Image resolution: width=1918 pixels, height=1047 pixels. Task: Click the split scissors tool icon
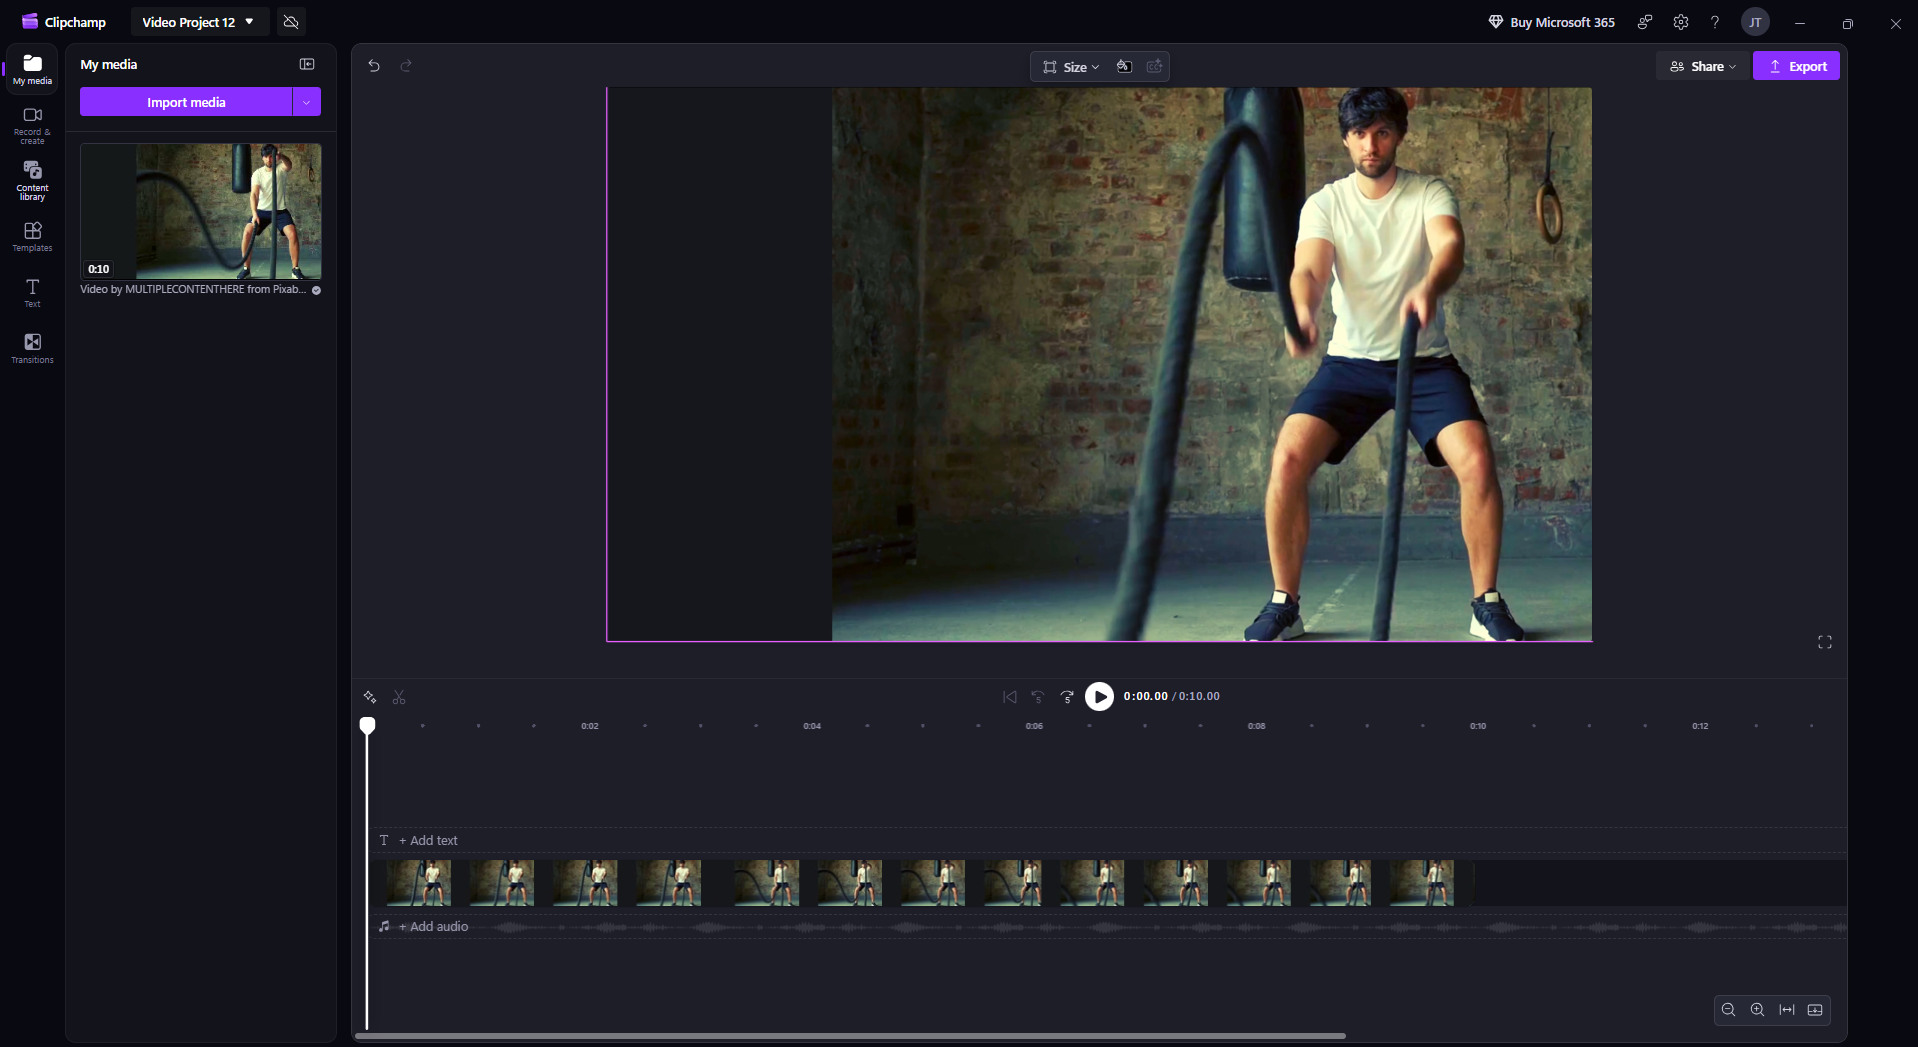pos(399,697)
